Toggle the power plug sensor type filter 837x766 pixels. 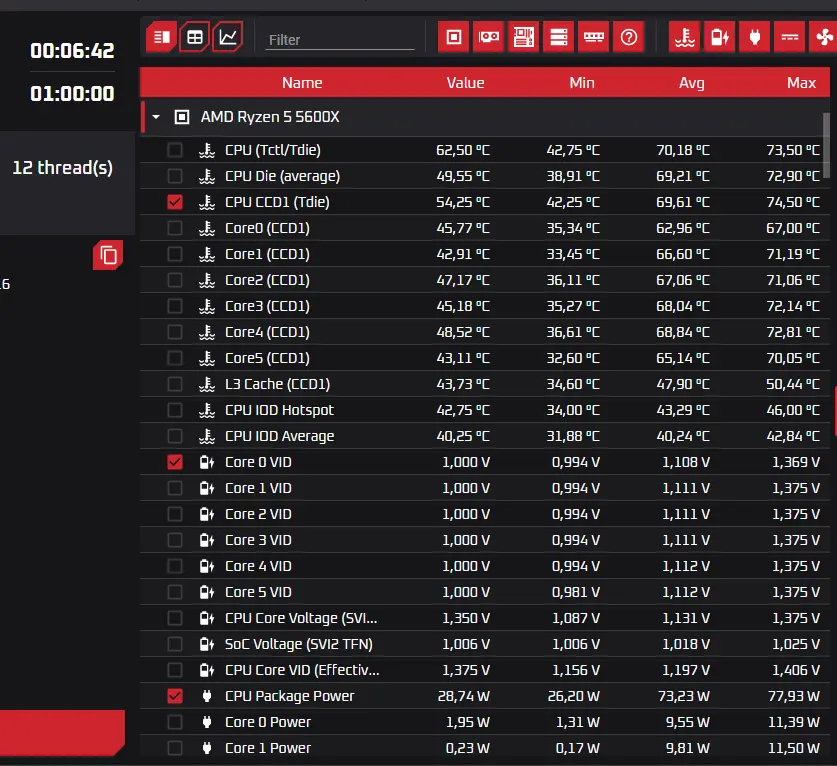coord(755,37)
